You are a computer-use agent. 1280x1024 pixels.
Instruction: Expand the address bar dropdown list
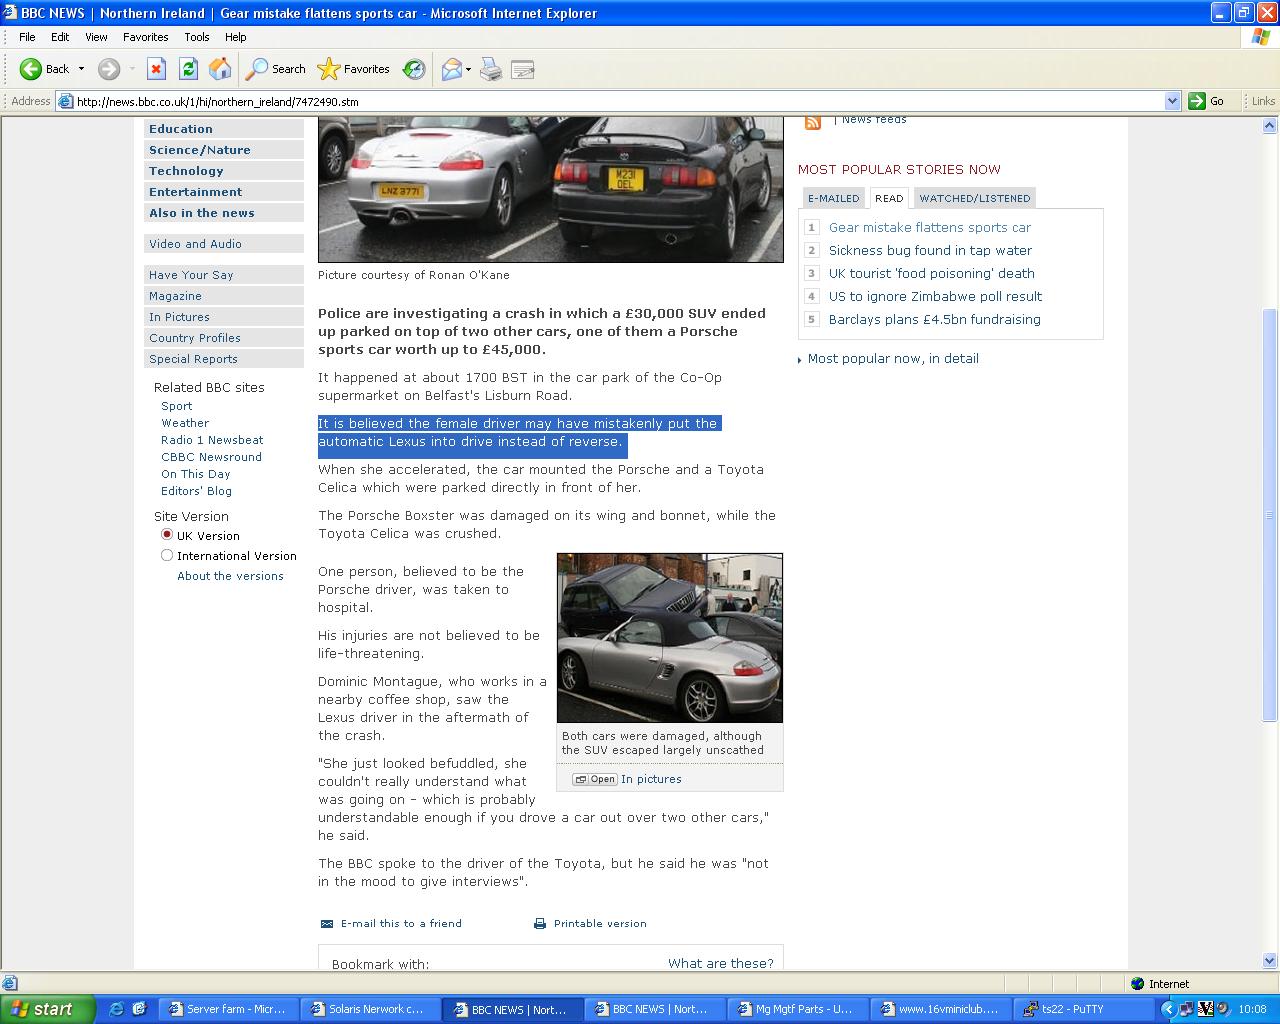coord(1173,101)
